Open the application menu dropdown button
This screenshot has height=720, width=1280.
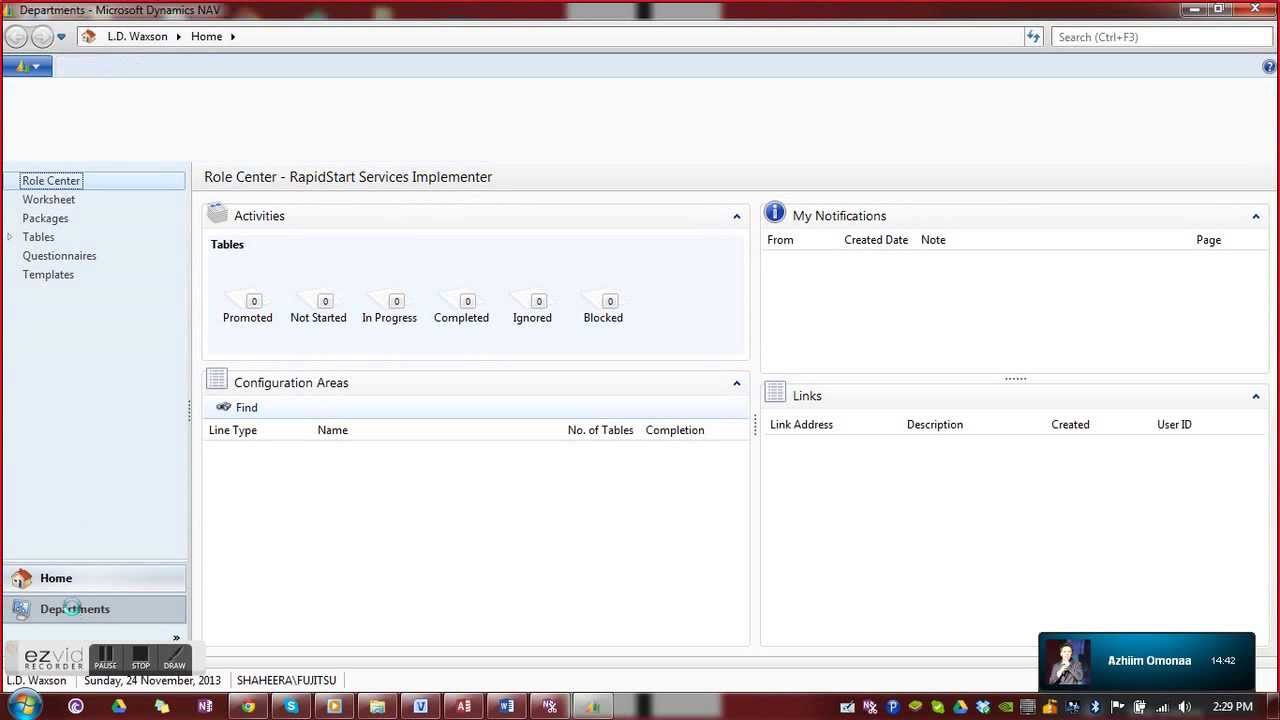point(27,66)
